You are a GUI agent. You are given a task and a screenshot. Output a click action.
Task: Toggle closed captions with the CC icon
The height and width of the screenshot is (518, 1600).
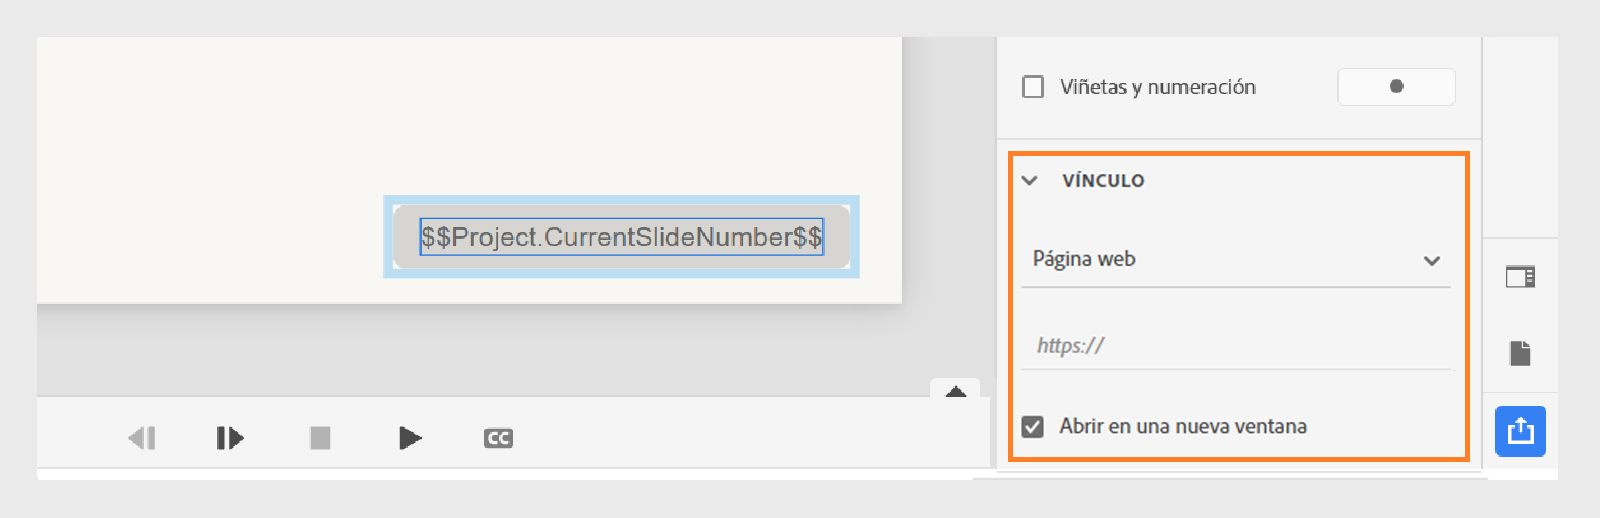[498, 438]
